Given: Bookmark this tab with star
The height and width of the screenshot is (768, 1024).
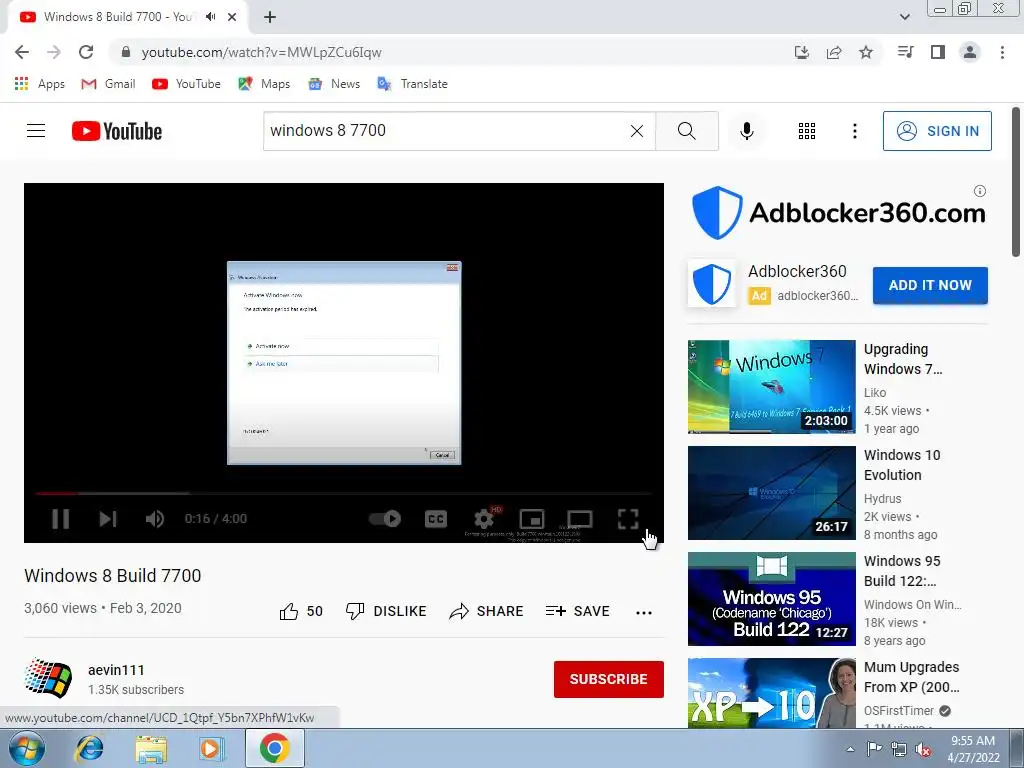Looking at the screenshot, I should (x=866, y=52).
